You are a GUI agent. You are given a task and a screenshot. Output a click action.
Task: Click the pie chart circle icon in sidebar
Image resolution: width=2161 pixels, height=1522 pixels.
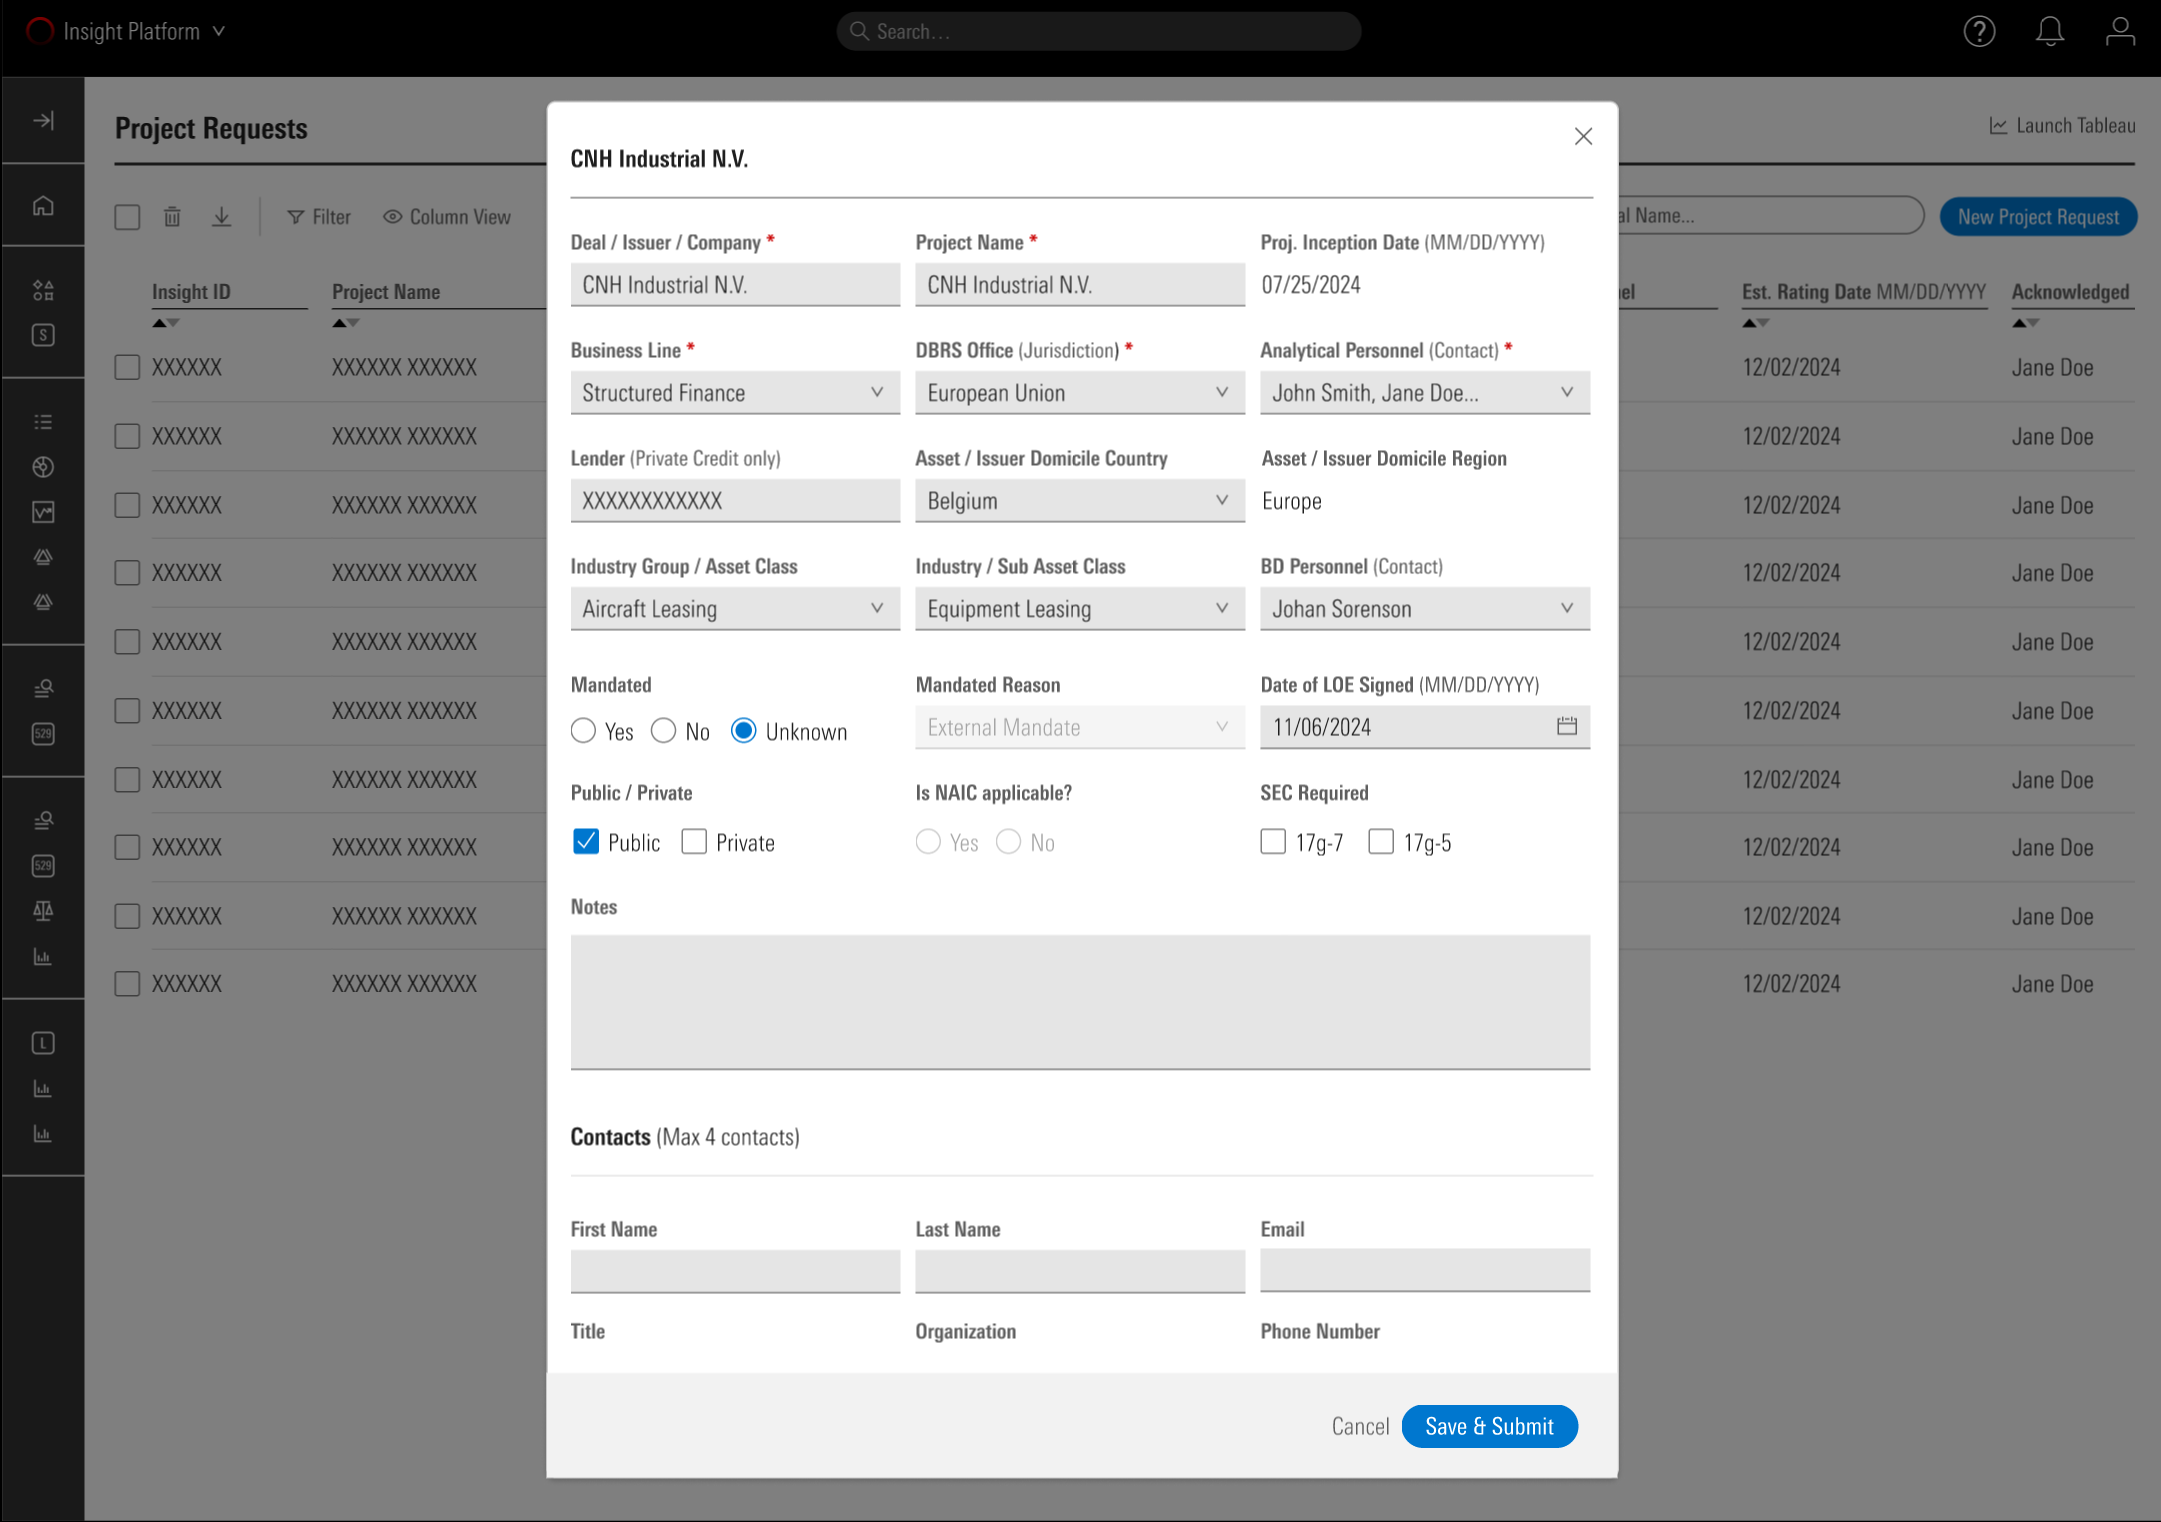43,467
